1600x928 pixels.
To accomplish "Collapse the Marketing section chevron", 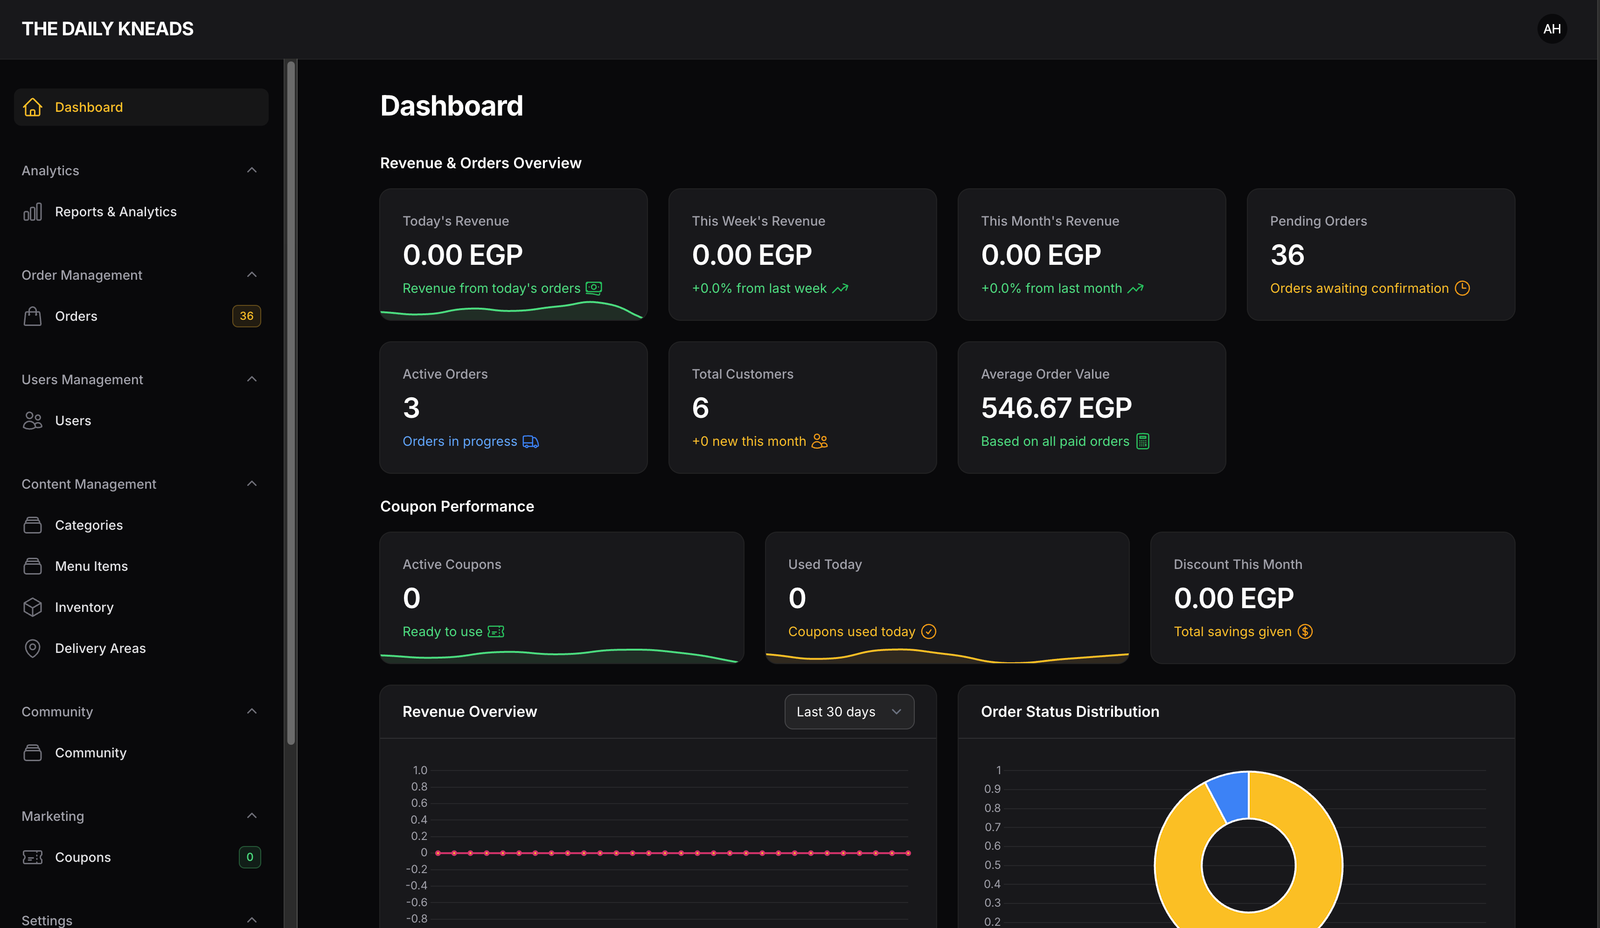I will 252,816.
